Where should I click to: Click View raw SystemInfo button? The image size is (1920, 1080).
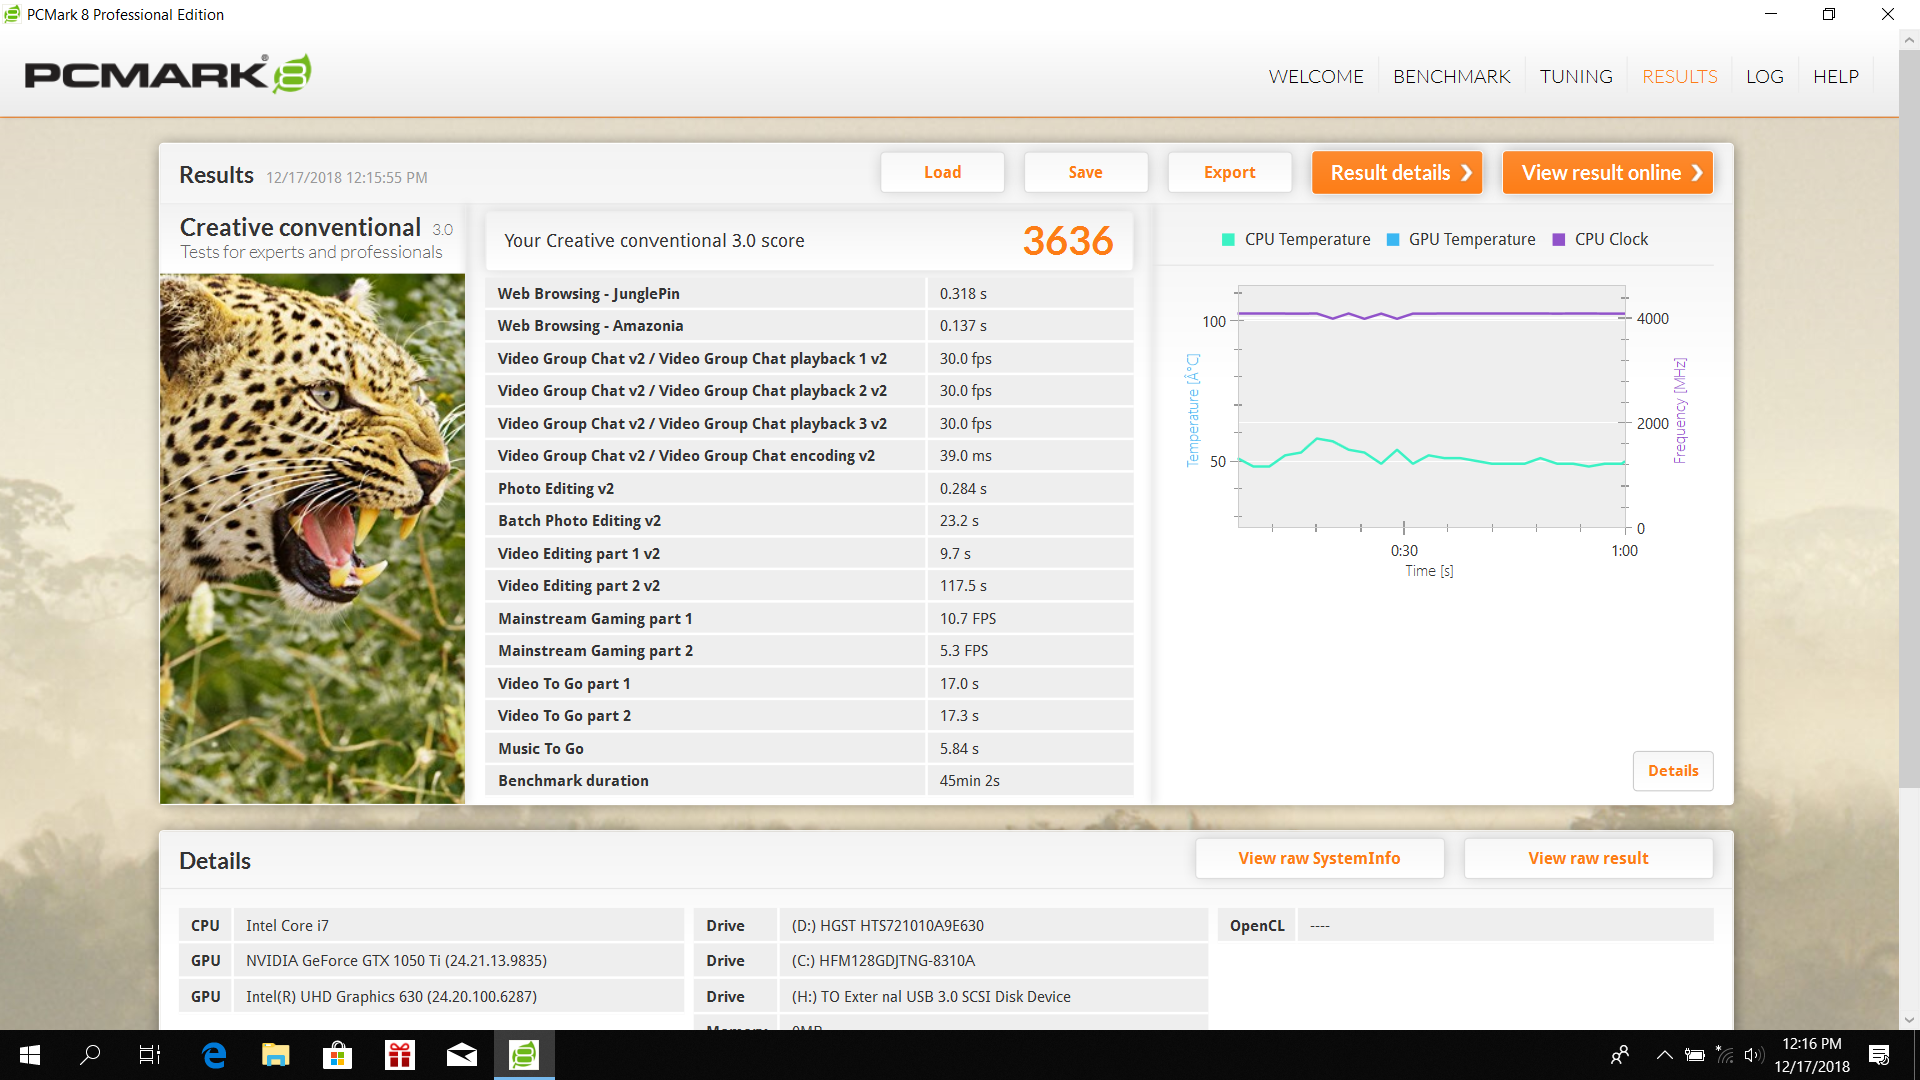pos(1319,858)
